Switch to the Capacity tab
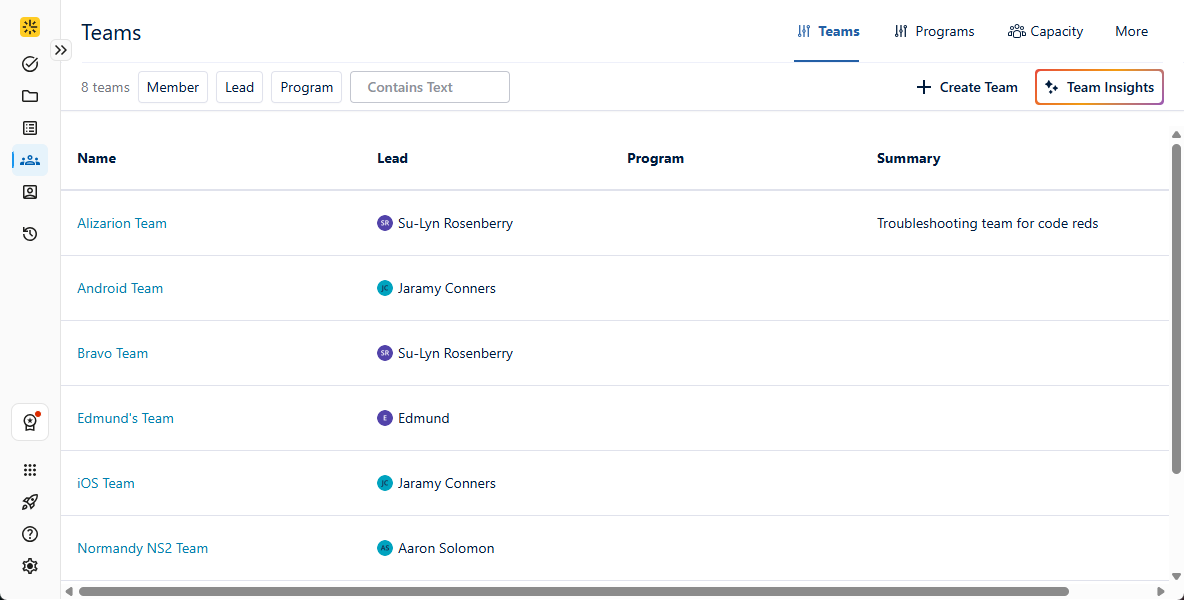1184x600 pixels. pyautogui.click(x=1045, y=31)
